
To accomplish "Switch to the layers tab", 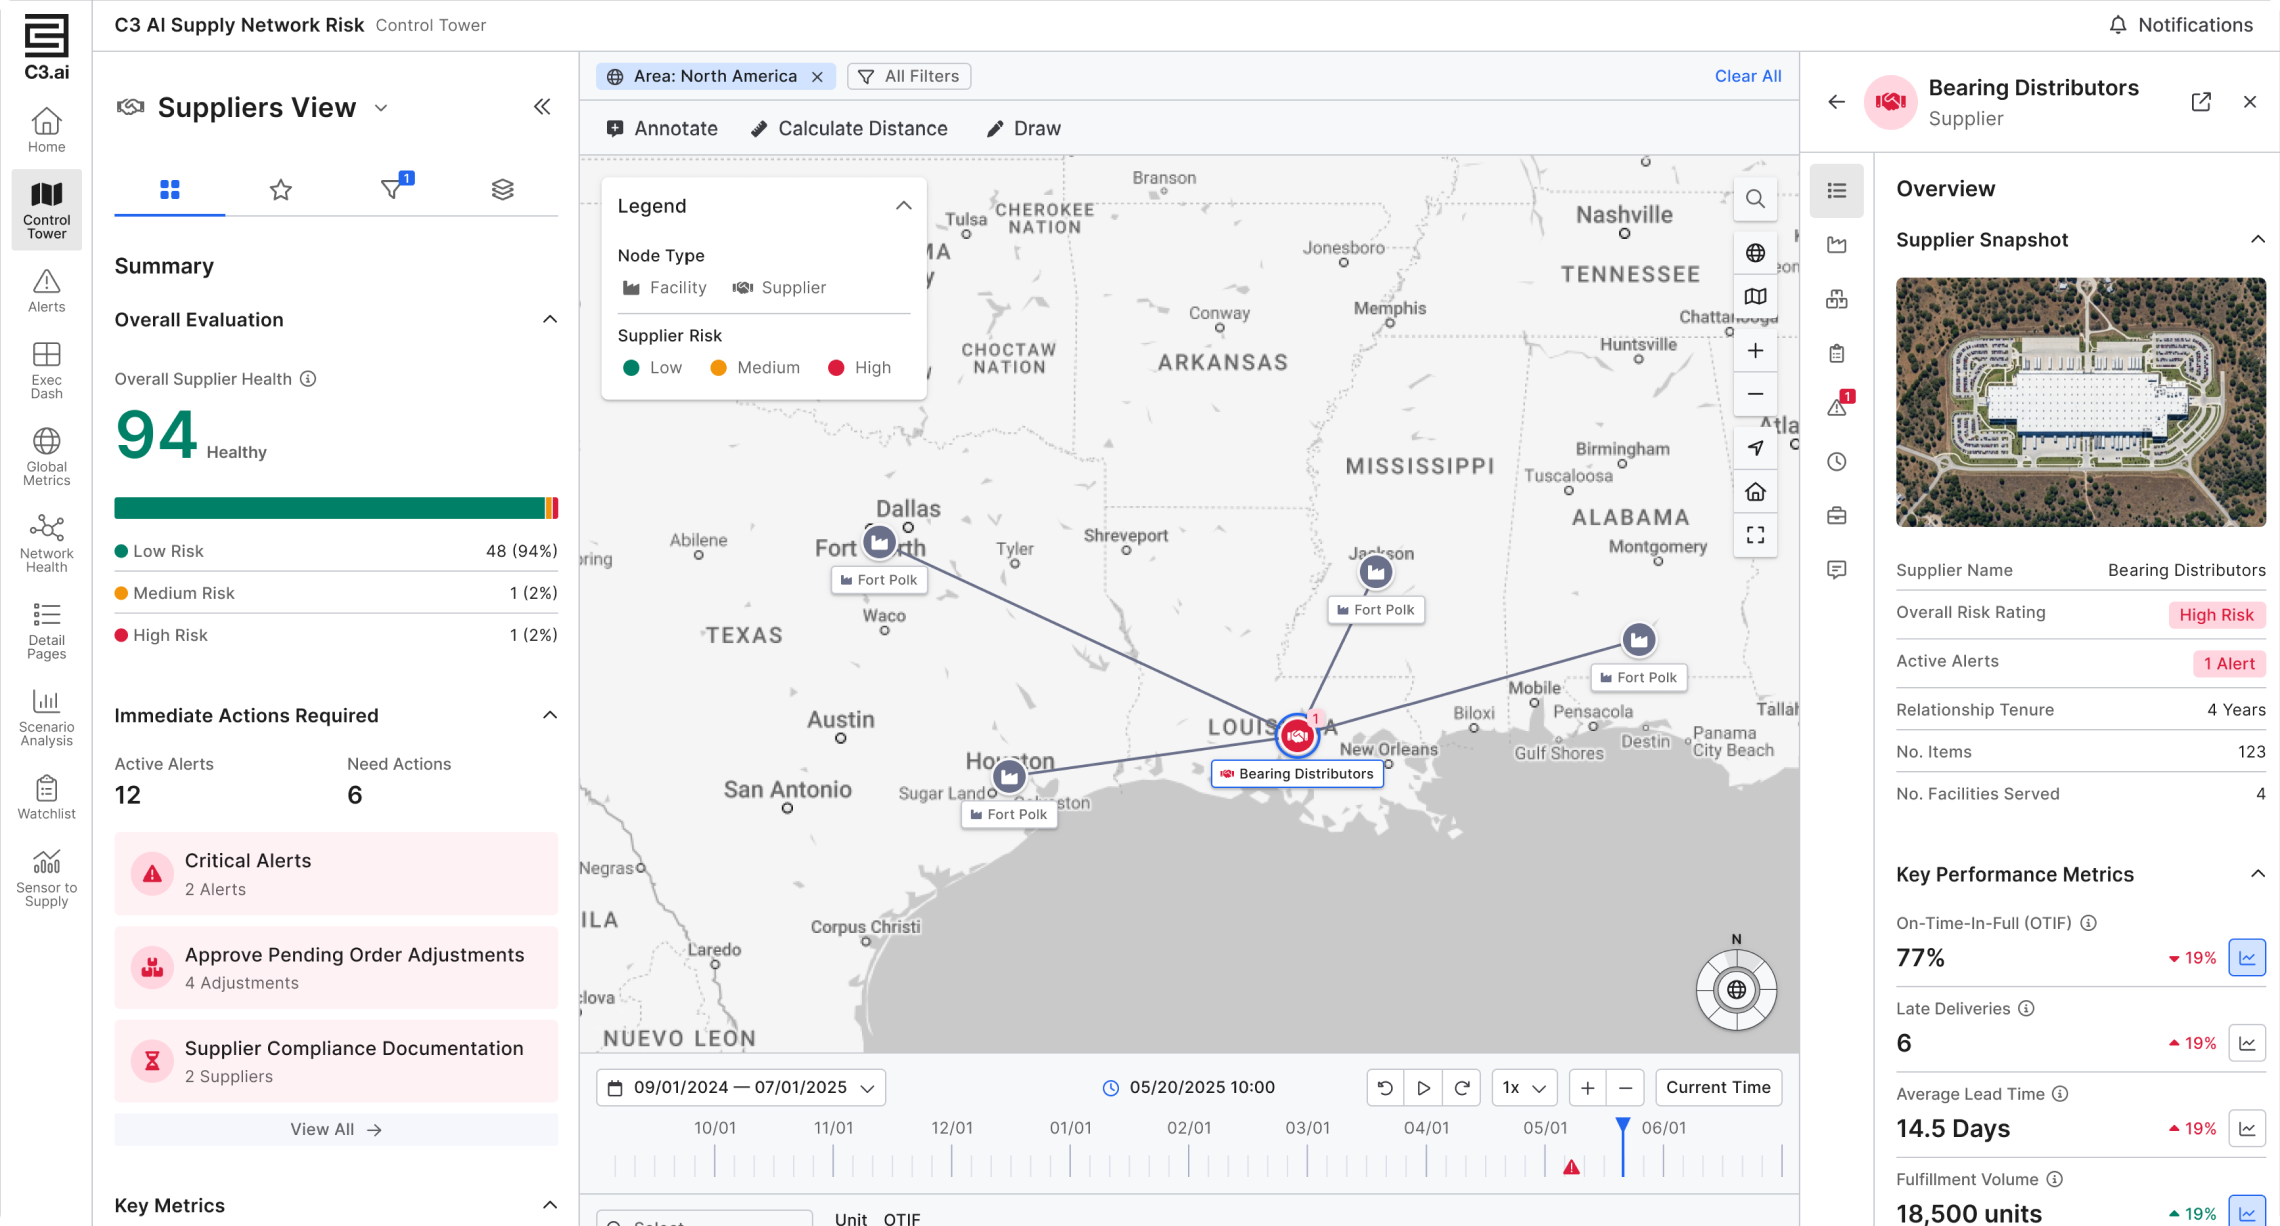I will coord(503,189).
